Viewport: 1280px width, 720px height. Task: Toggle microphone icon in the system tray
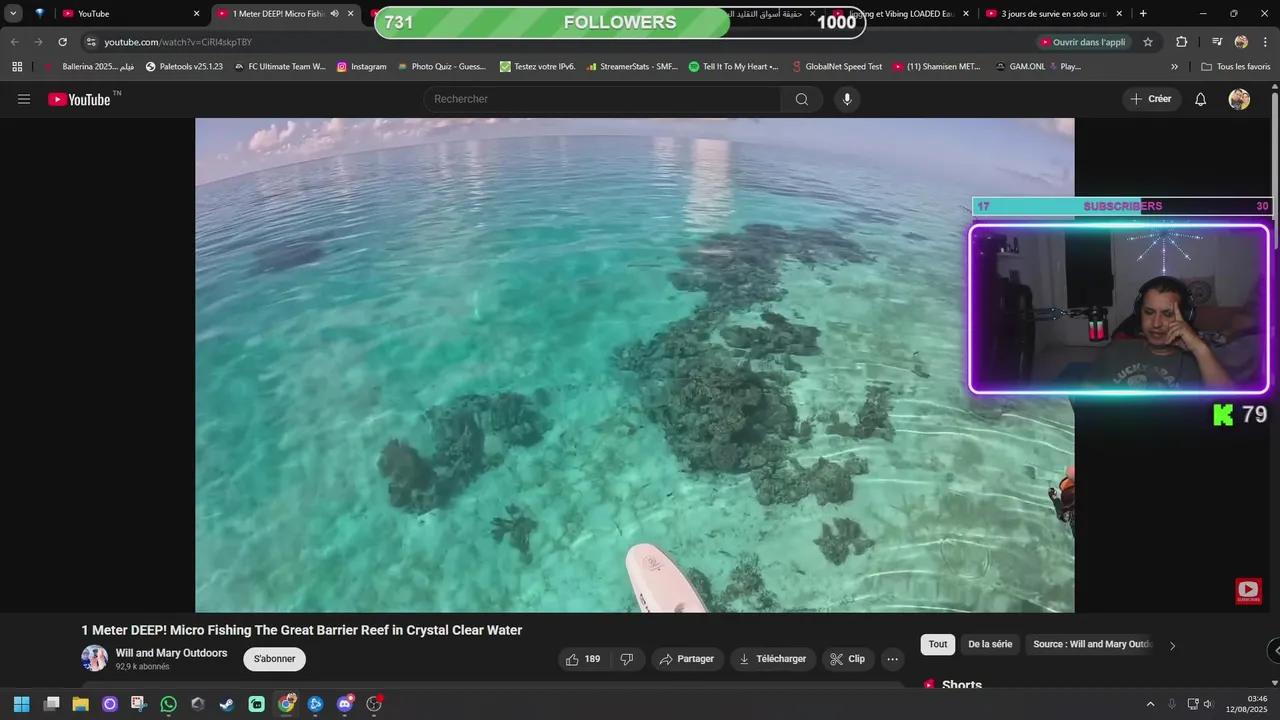(1172, 704)
